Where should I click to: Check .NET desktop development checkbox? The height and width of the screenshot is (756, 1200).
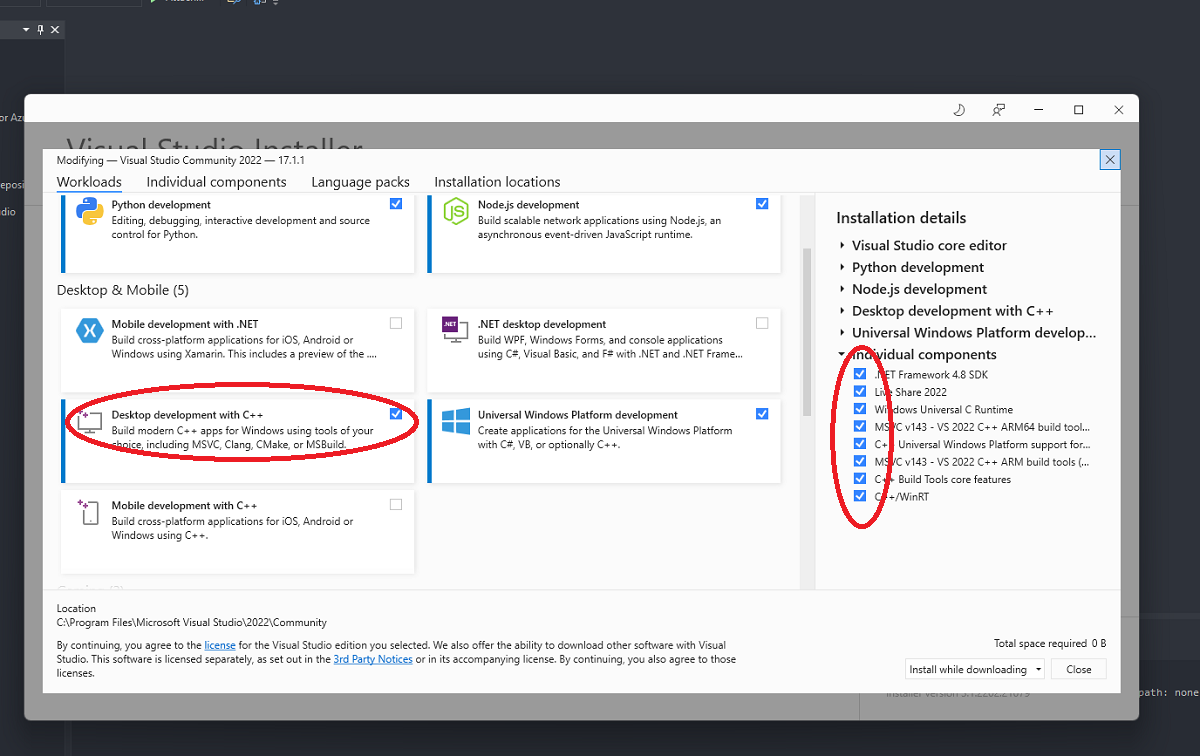(762, 323)
